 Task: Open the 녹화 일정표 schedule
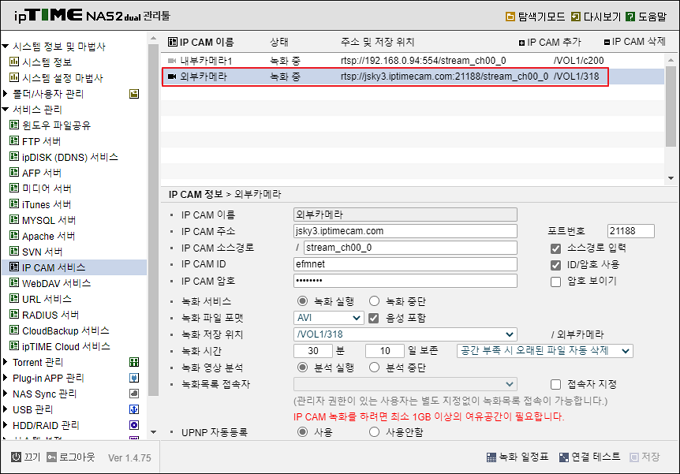tap(517, 457)
